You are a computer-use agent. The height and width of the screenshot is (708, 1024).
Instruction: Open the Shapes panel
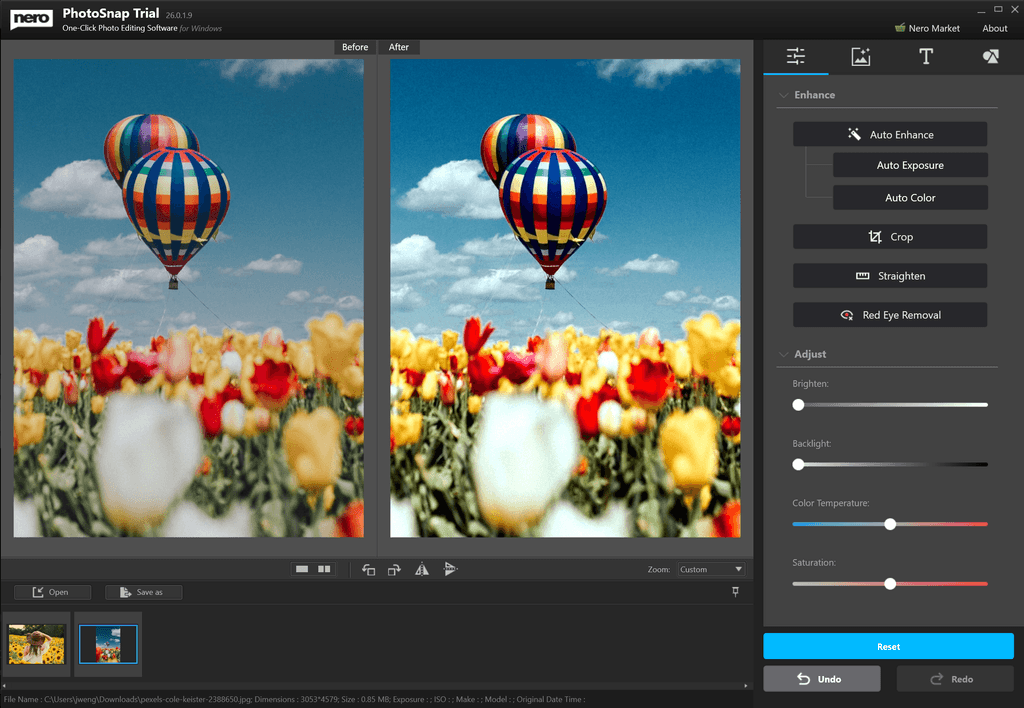[x=989, y=57]
